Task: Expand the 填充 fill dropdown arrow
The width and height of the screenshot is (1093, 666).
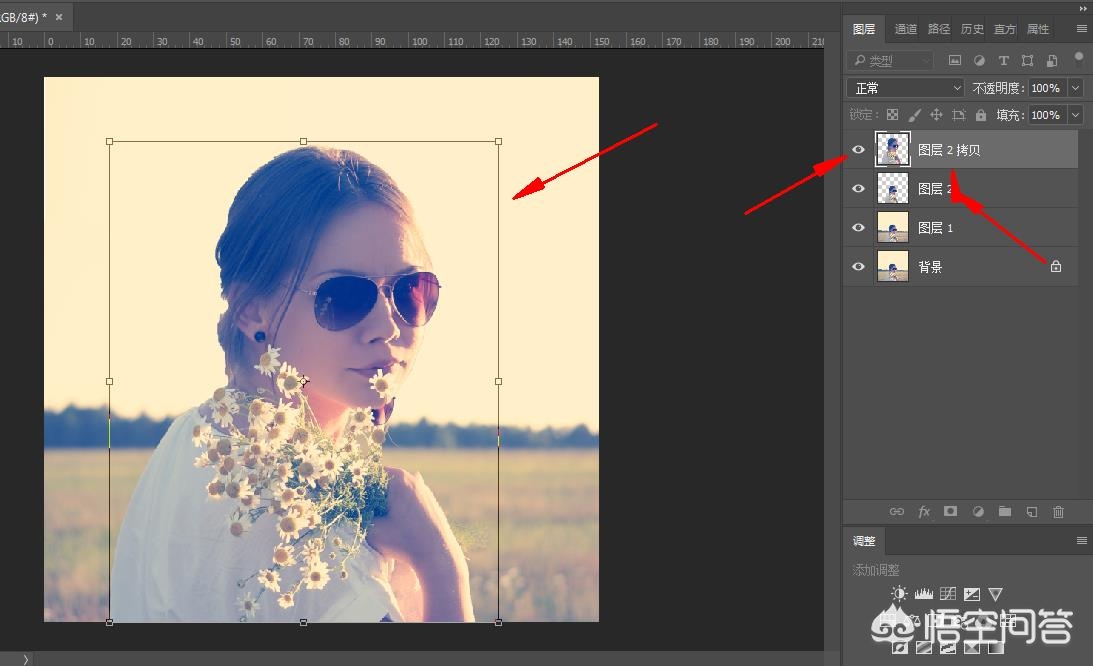Action: click(1076, 115)
